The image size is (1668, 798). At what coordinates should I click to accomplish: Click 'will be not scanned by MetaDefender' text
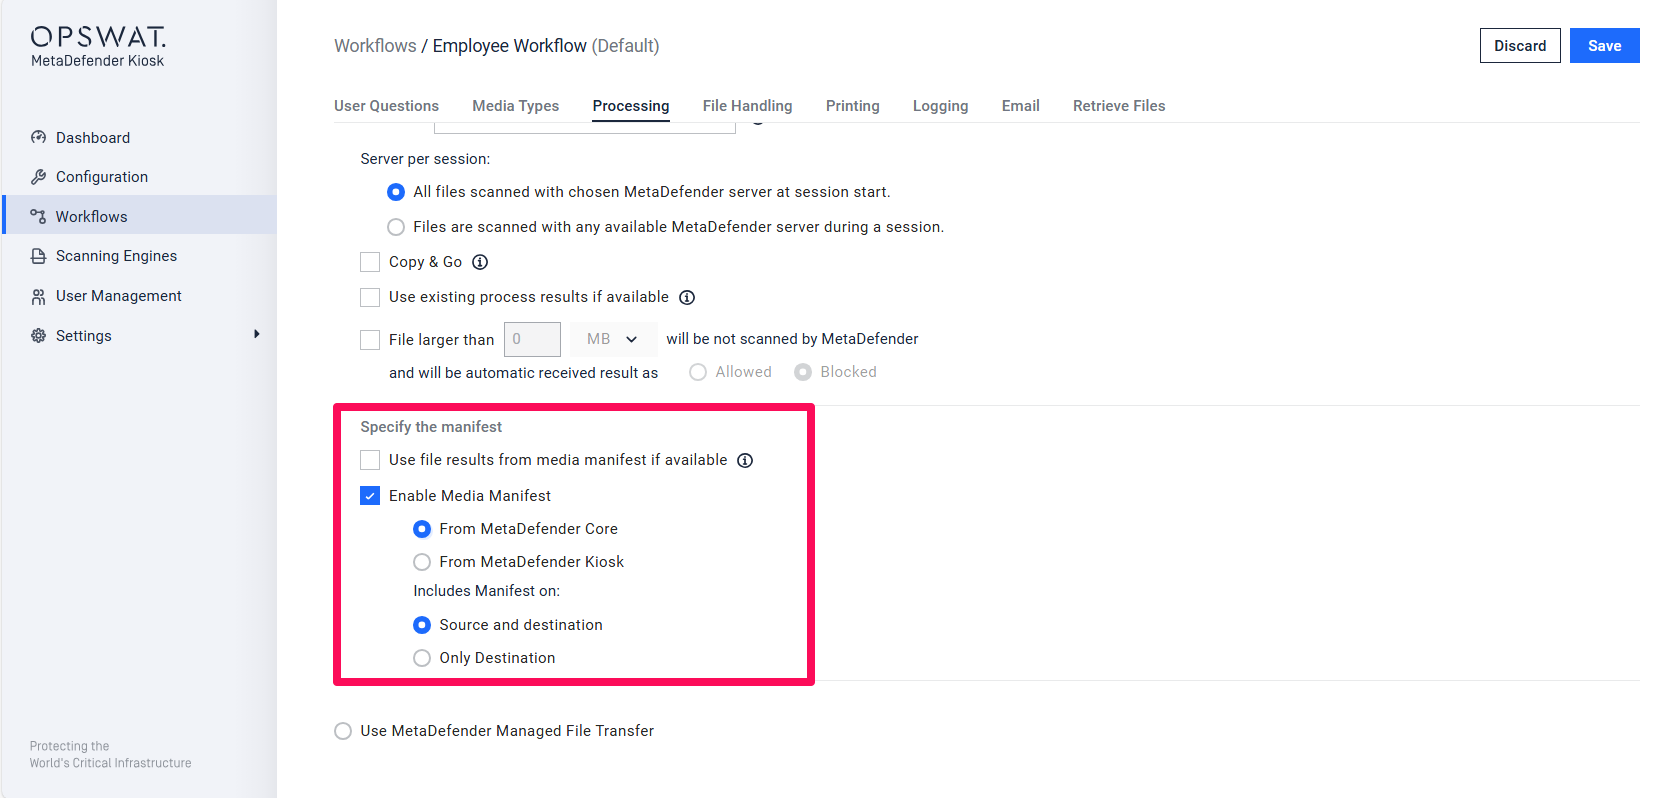792,339
